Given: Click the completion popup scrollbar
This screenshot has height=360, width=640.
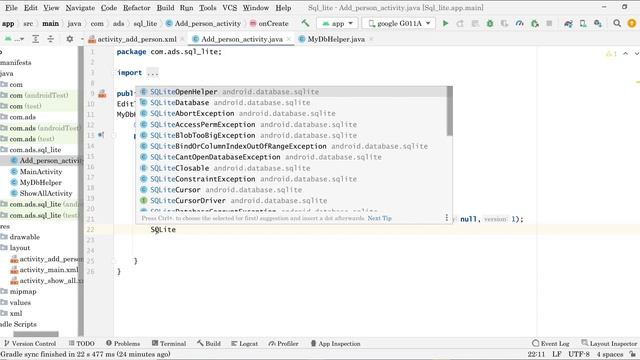Looking at the screenshot, I should pos(449,111).
